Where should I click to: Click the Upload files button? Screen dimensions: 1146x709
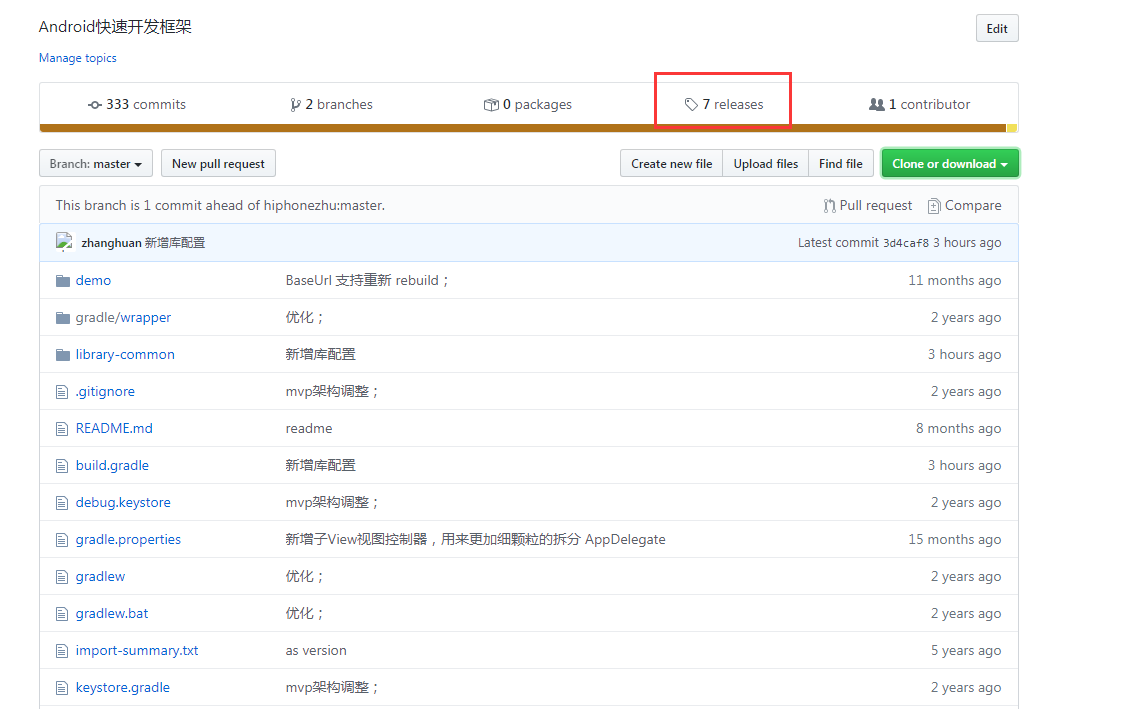(x=766, y=164)
